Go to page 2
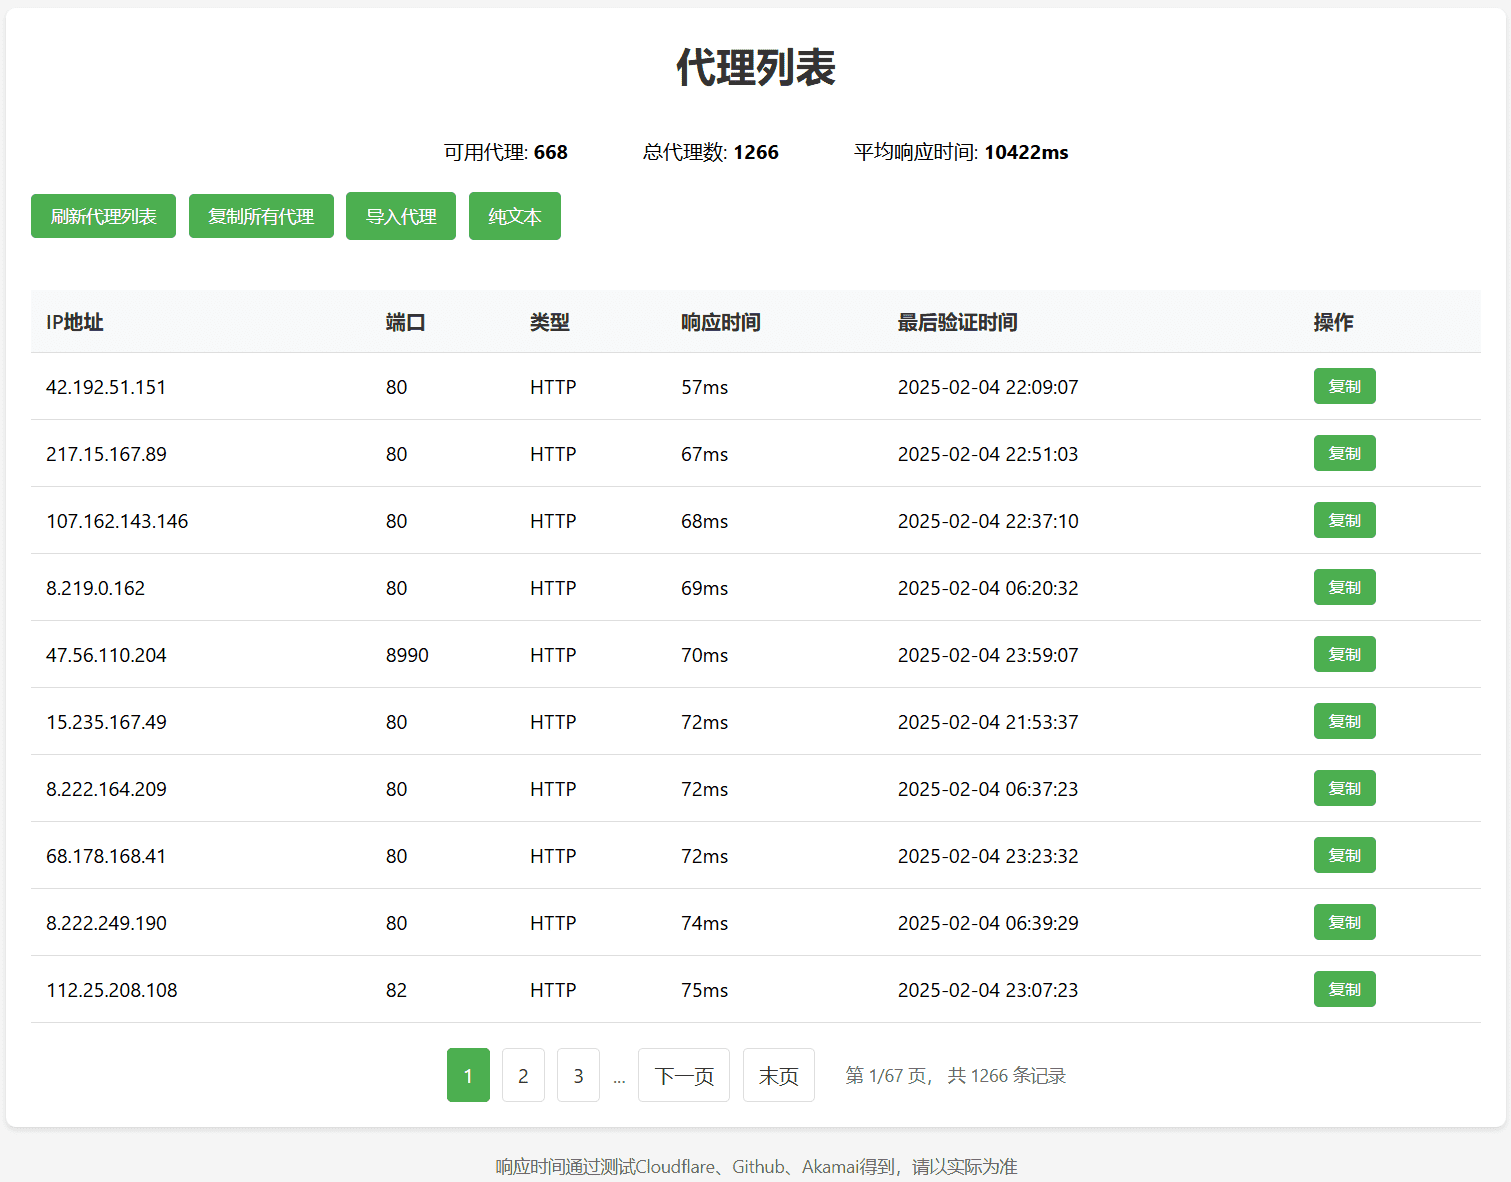Image resolution: width=1511 pixels, height=1182 pixels. [x=523, y=1075]
